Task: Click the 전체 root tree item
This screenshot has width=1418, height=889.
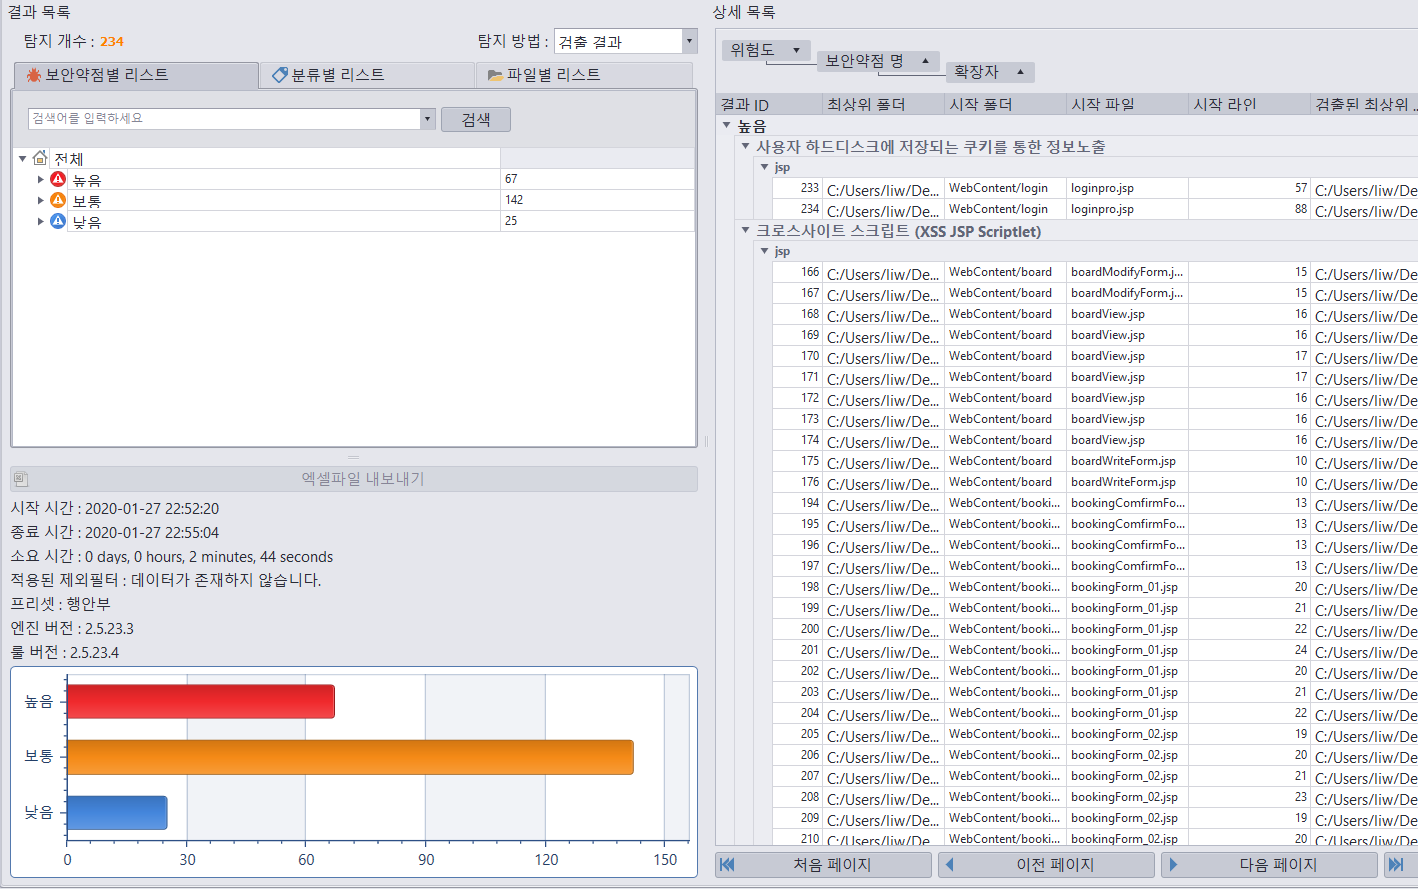Action: pyautogui.click(x=68, y=159)
